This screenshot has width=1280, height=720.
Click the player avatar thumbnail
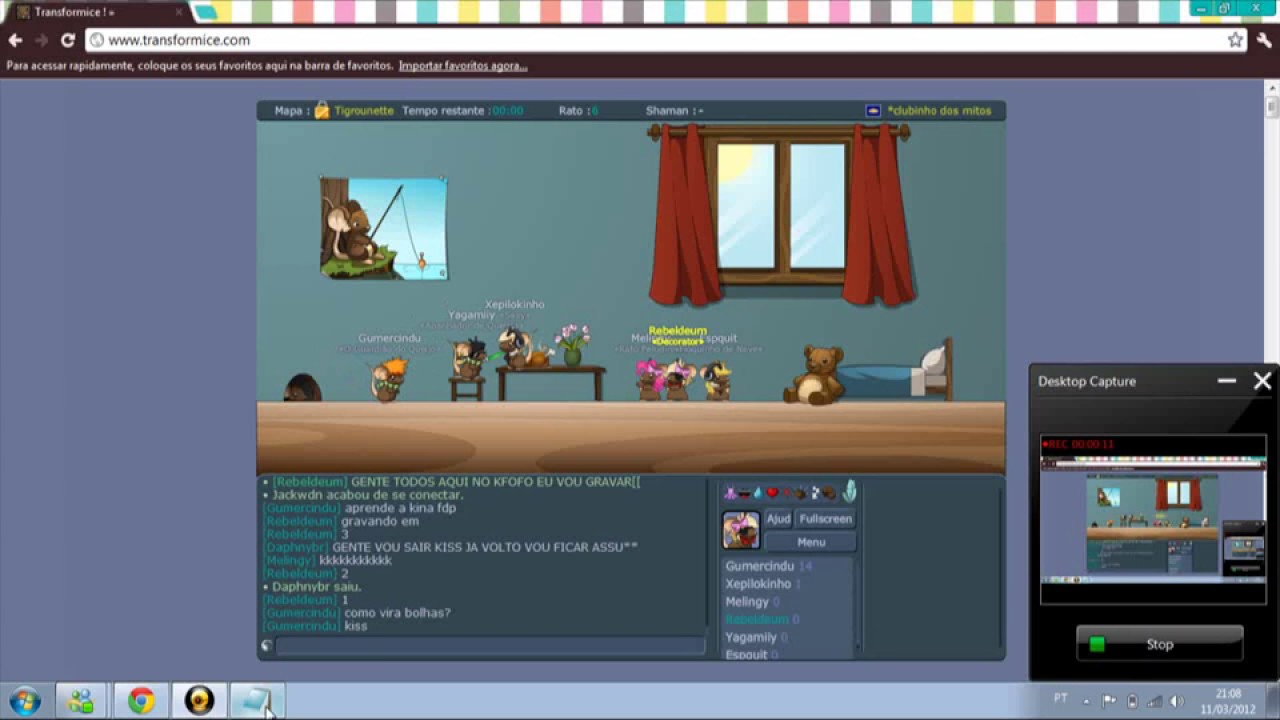741,530
